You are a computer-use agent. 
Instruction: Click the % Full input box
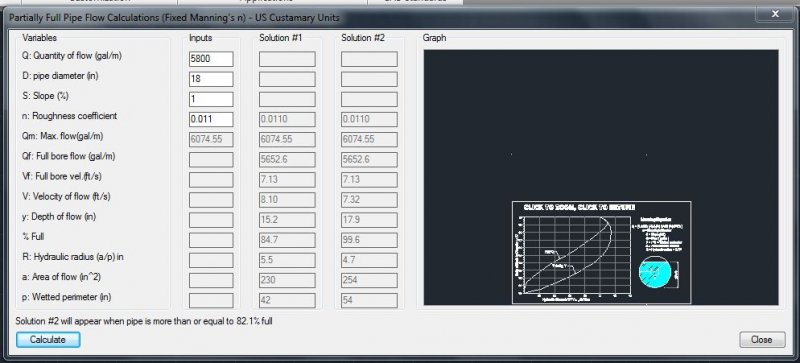click(211, 240)
